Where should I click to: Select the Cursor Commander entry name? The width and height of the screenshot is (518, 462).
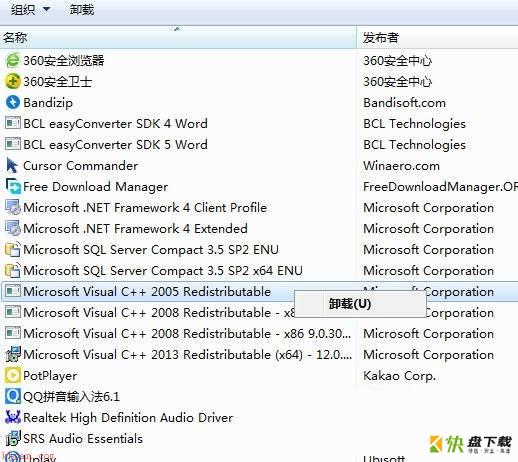(x=80, y=166)
